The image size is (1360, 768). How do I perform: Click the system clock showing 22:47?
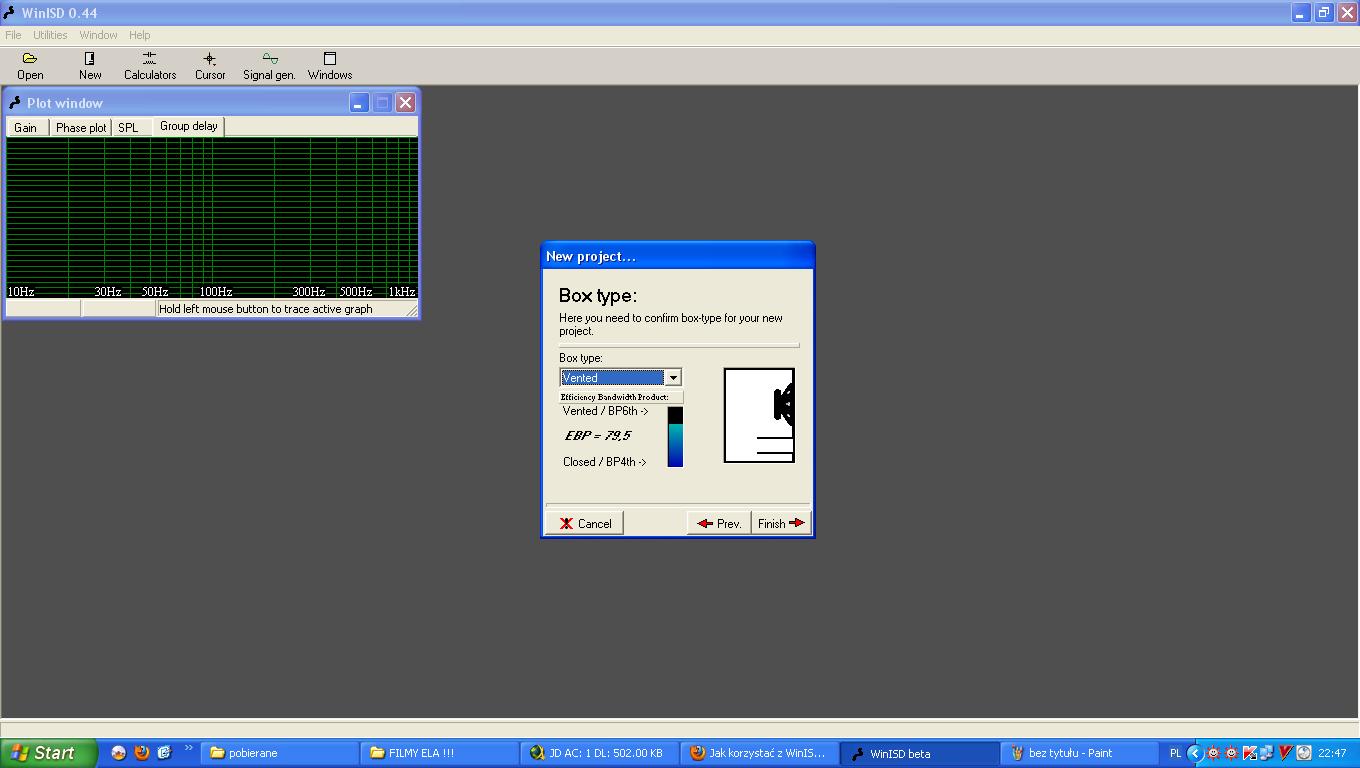(1332, 753)
